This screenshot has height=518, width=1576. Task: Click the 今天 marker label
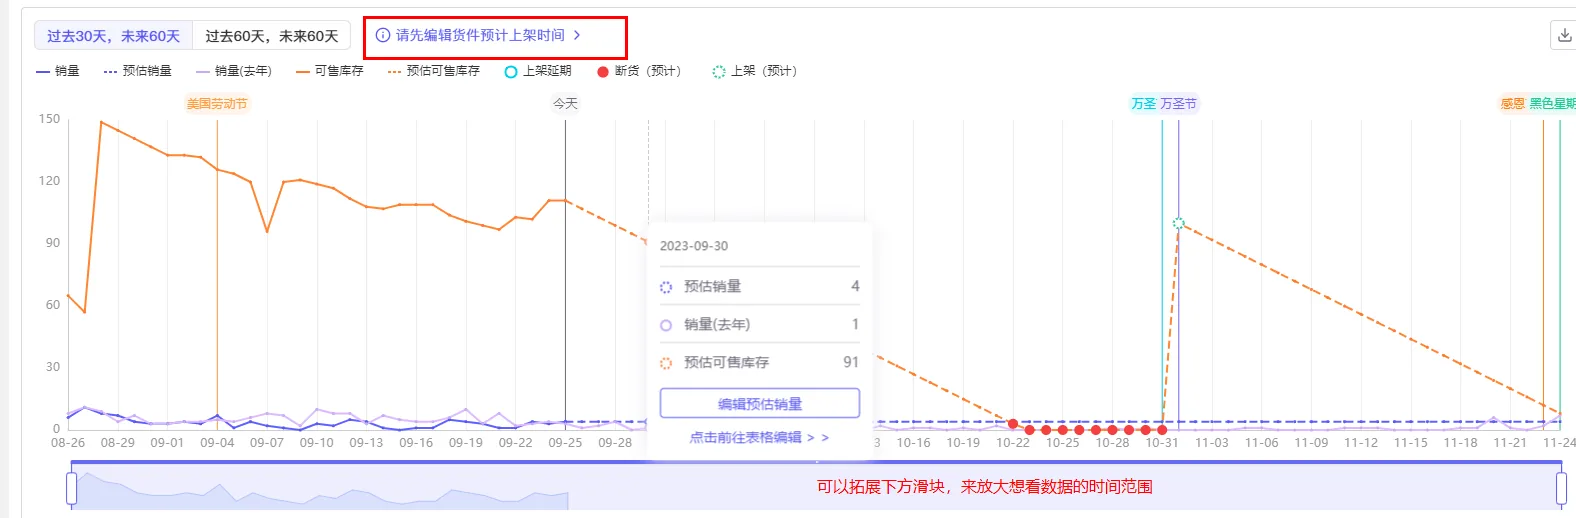565,104
